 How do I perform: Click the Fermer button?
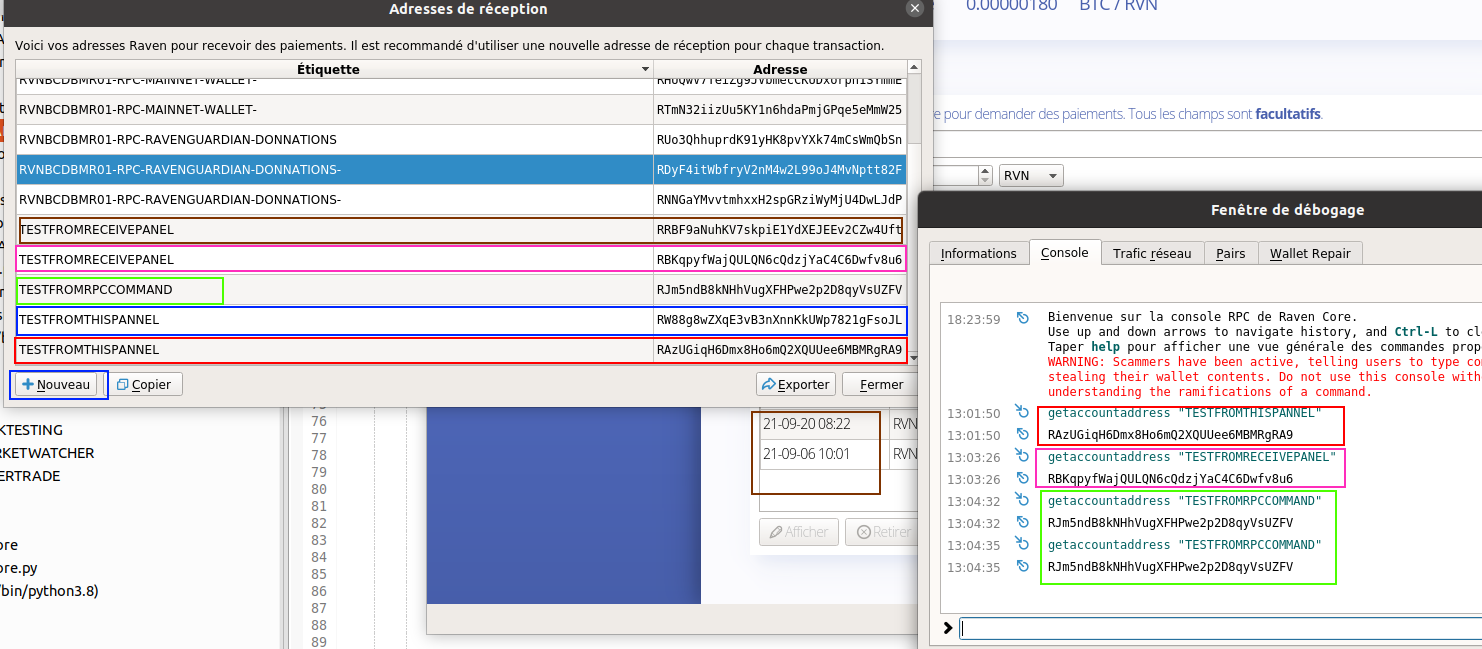click(x=881, y=384)
